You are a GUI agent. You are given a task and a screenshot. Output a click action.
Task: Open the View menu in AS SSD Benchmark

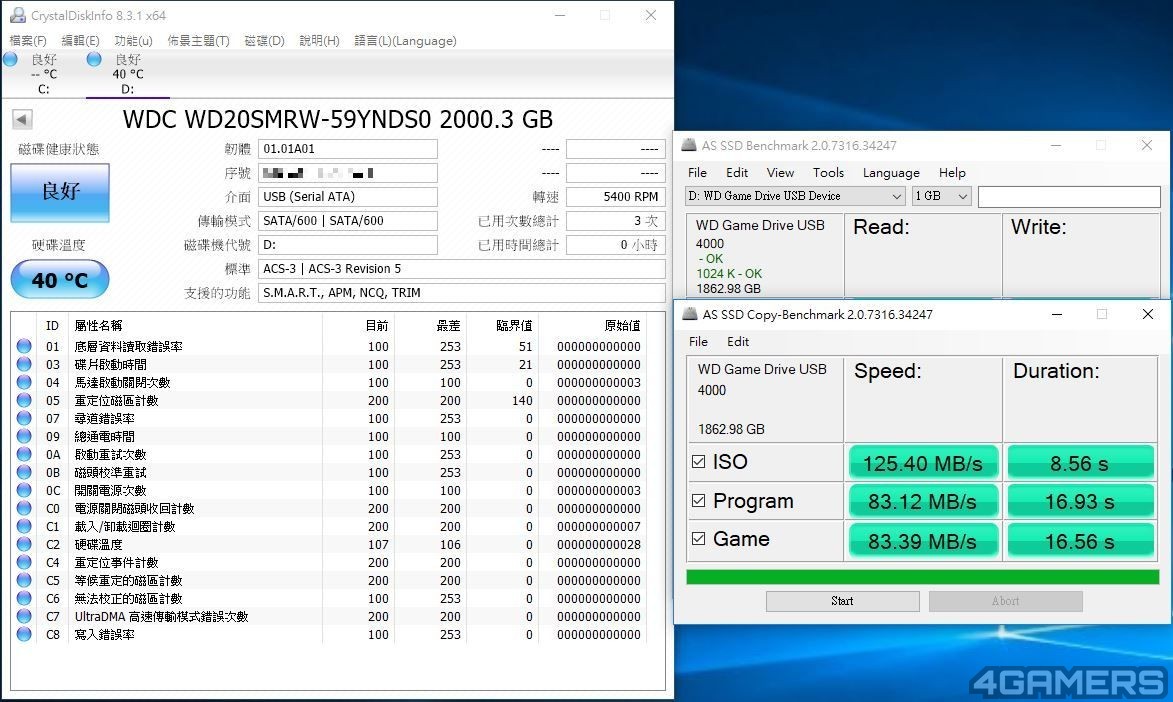tap(780, 172)
